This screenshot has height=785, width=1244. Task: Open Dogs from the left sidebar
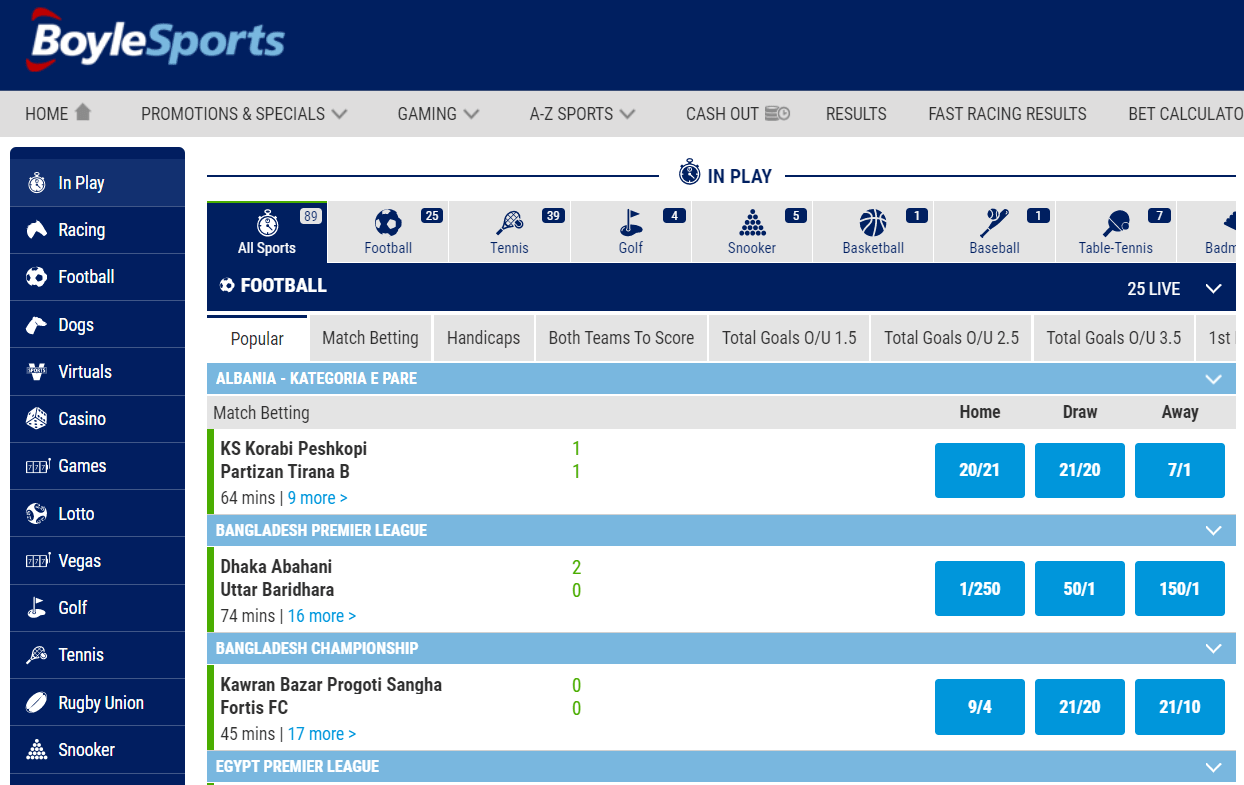pos(76,325)
